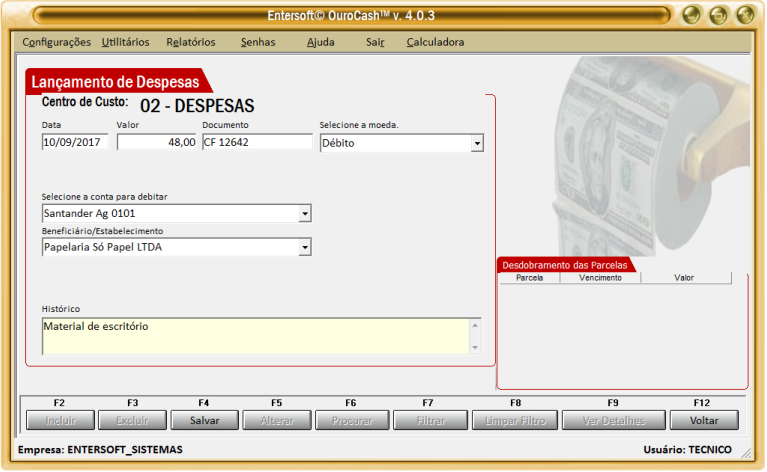
Task: Click the Valor field showing 48,00
Action: [x=157, y=142]
